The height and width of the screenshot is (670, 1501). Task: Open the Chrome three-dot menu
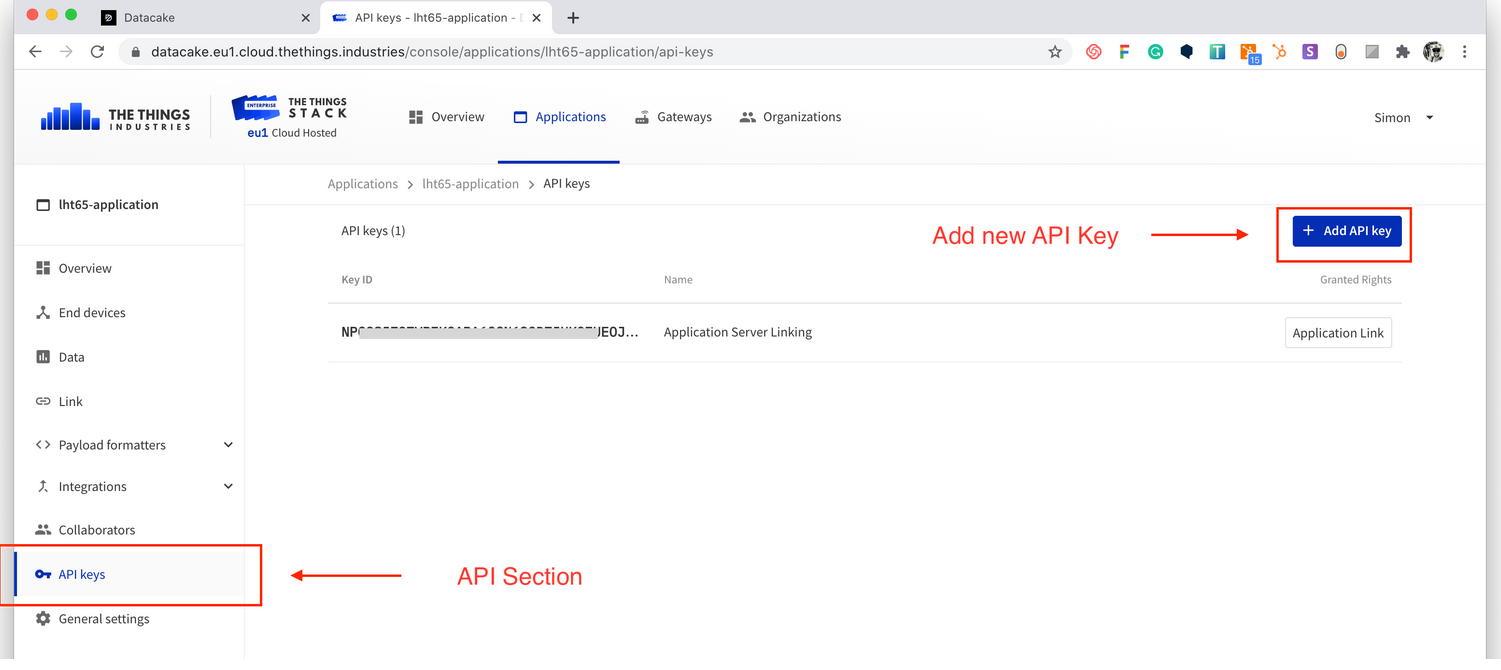1465,52
